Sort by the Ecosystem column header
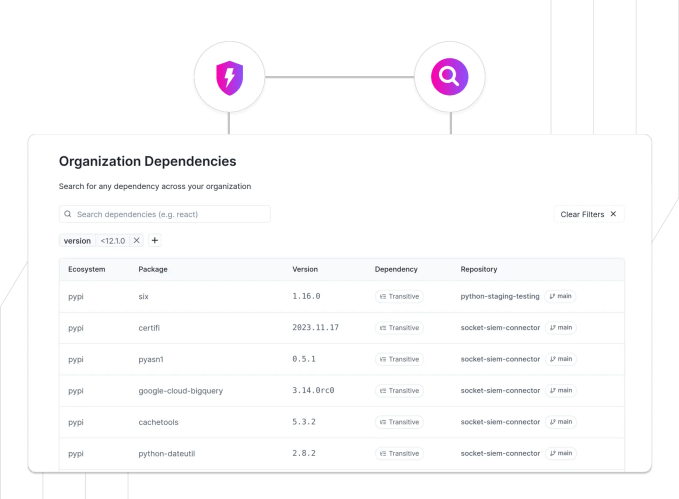The width and height of the screenshot is (679, 499). pyautogui.click(x=87, y=270)
